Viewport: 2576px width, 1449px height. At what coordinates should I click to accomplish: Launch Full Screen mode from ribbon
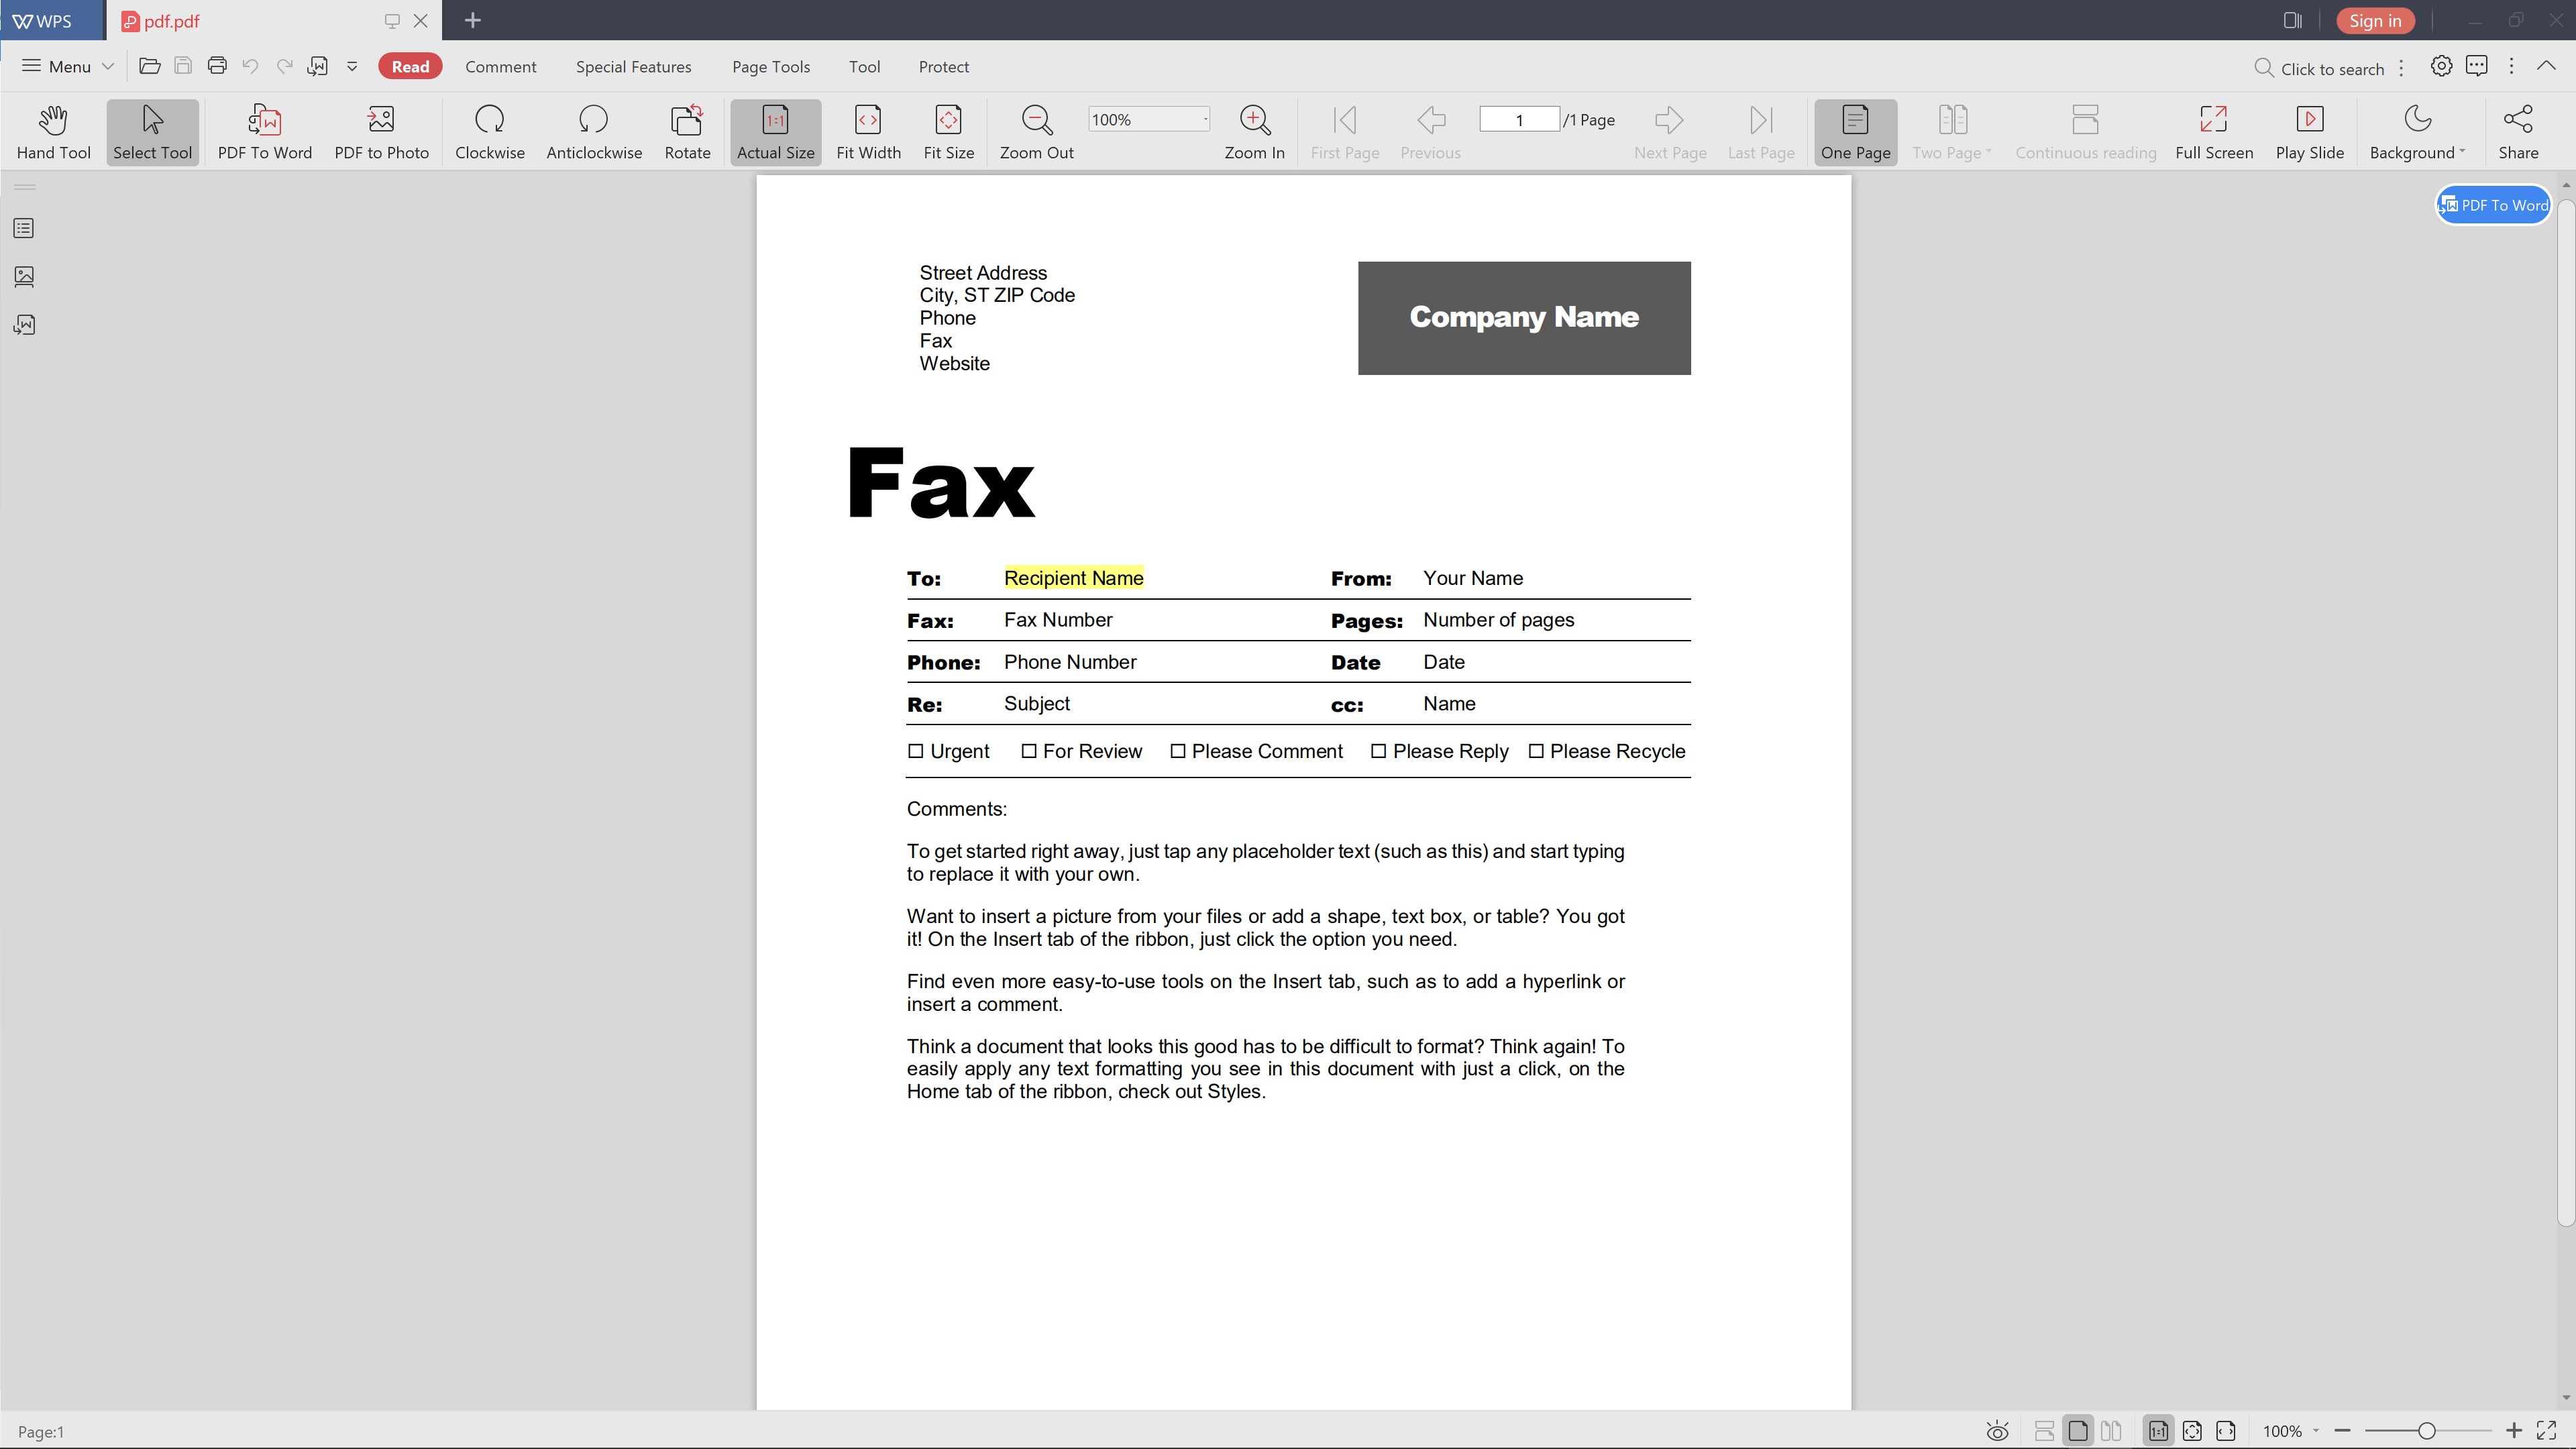pyautogui.click(x=2214, y=132)
